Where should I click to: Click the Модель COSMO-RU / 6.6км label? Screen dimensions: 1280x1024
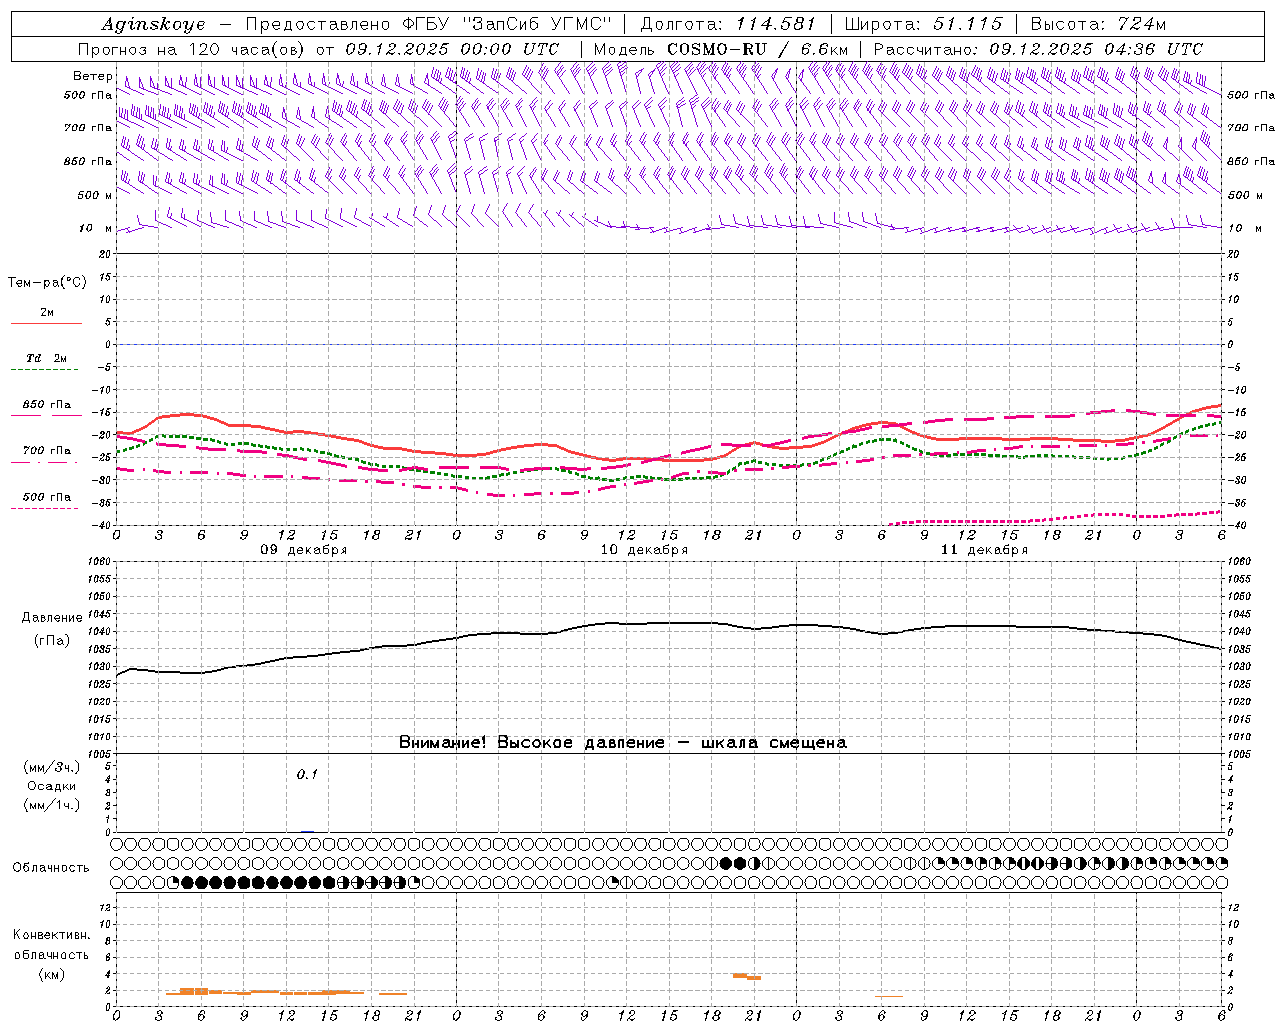pyautogui.click(x=721, y=49)
